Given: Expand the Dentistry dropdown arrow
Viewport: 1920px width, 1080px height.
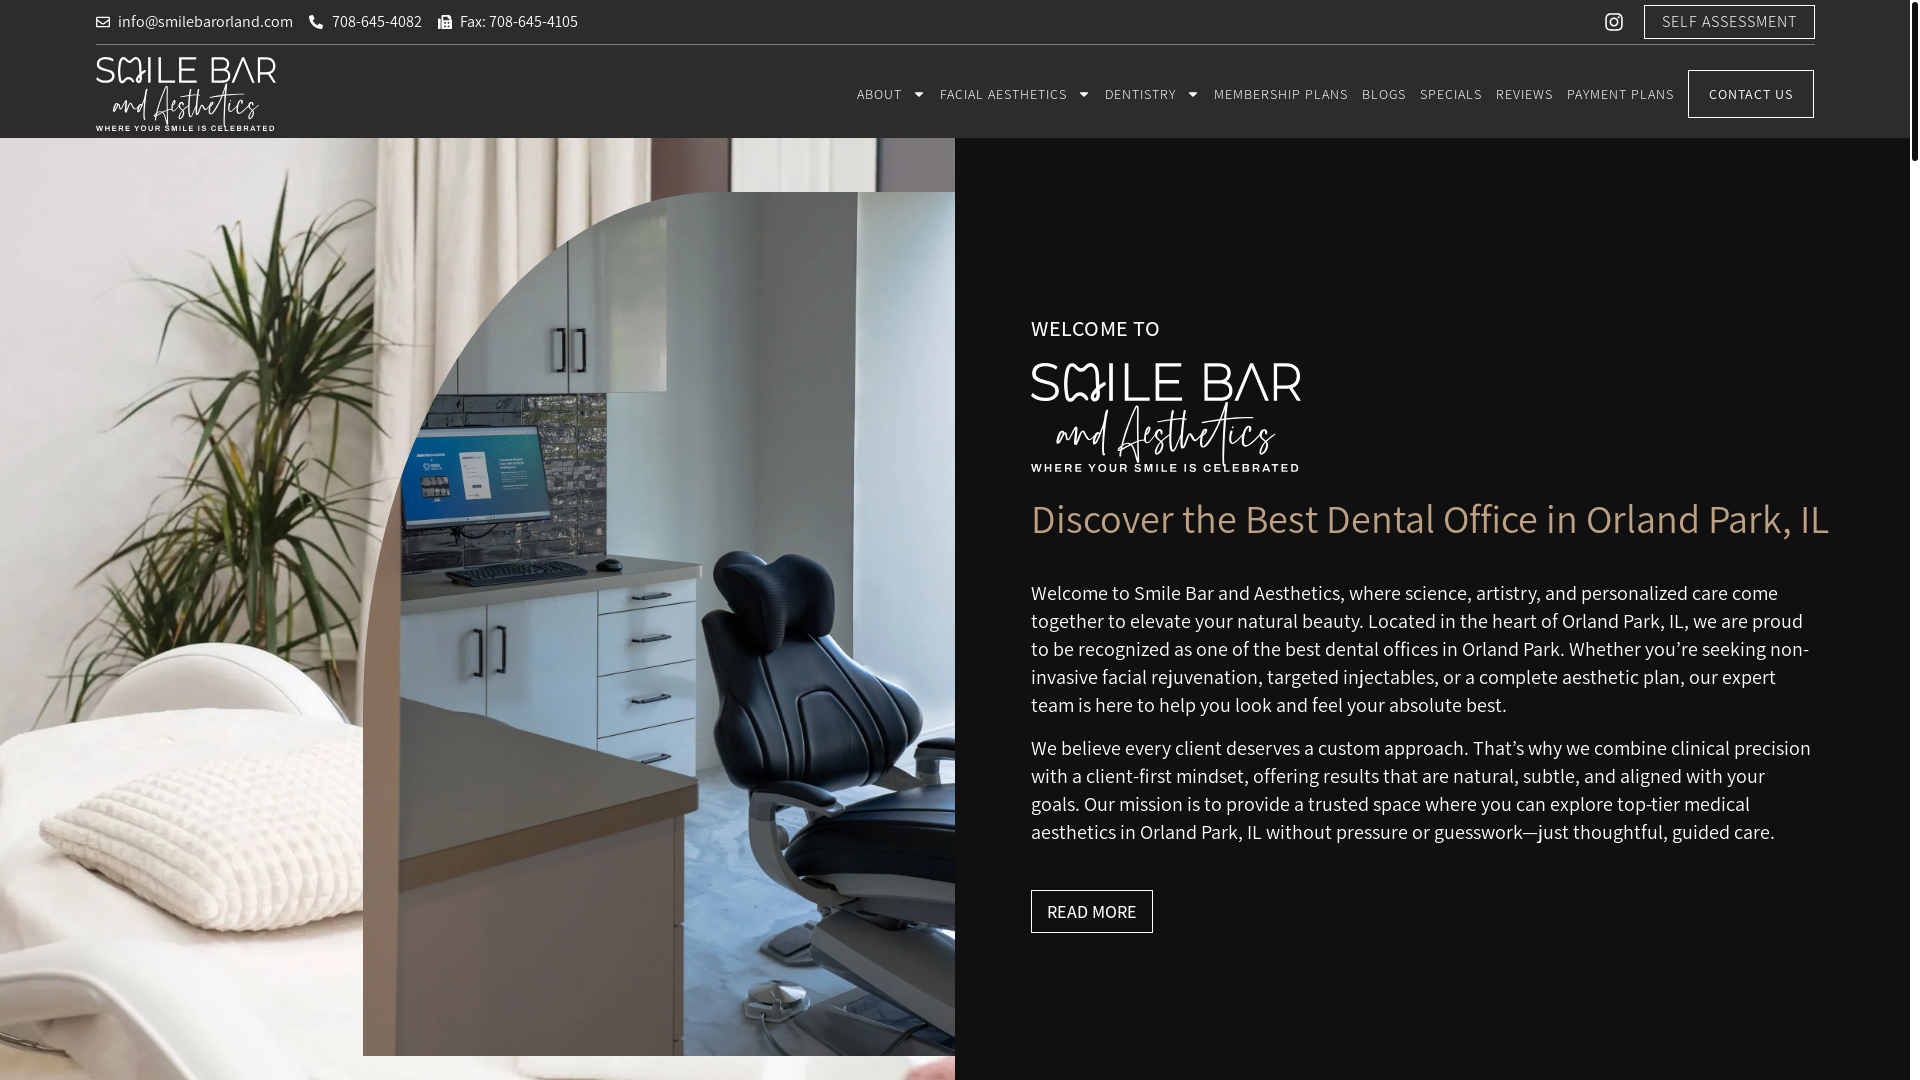Looking at the screenshot, I should [1193, 94].
